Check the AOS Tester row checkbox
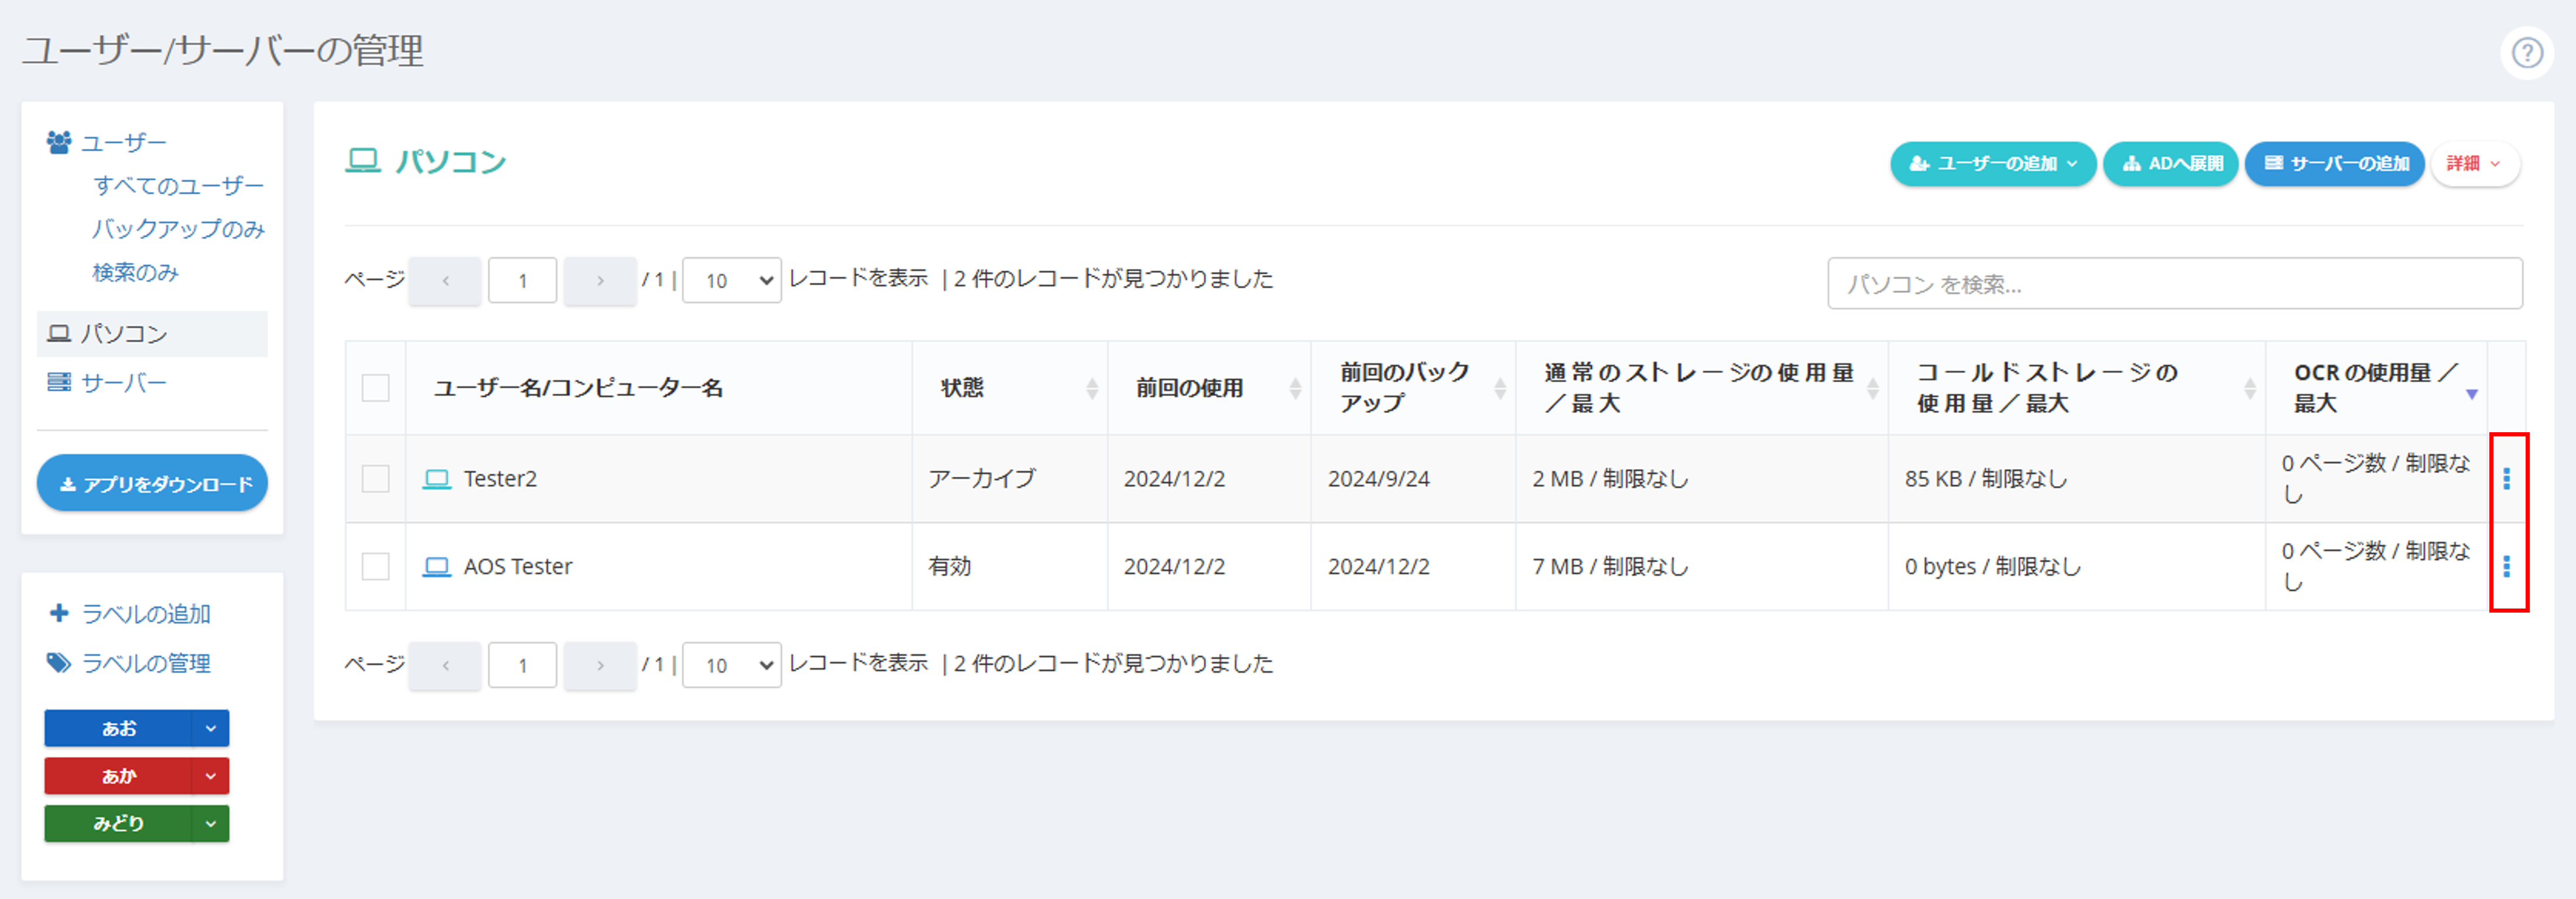The width and height of the screenshot is (2576, 899). point(375,567)
